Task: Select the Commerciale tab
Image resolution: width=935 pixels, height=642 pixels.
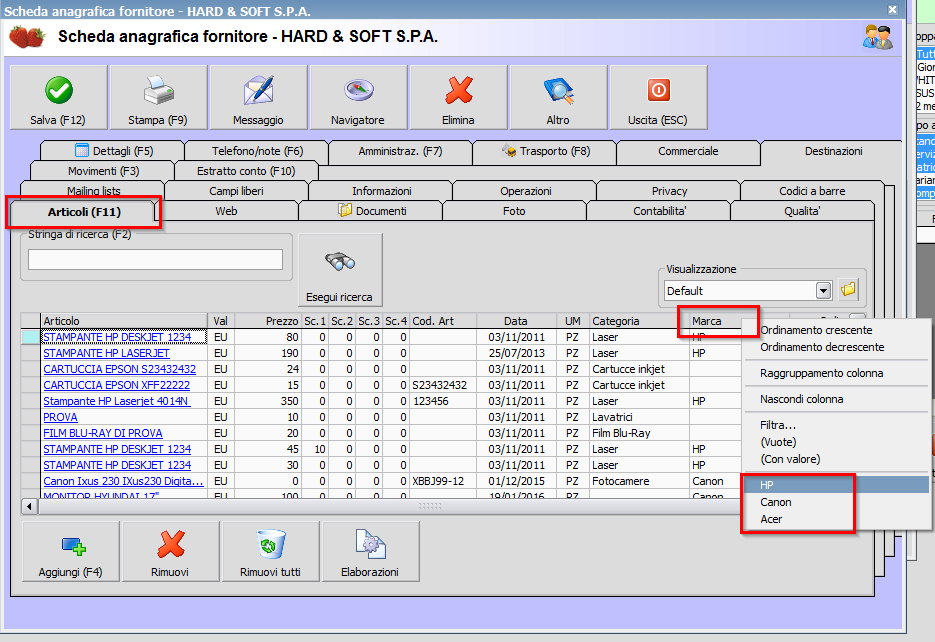Action: [x=688, y=151]
